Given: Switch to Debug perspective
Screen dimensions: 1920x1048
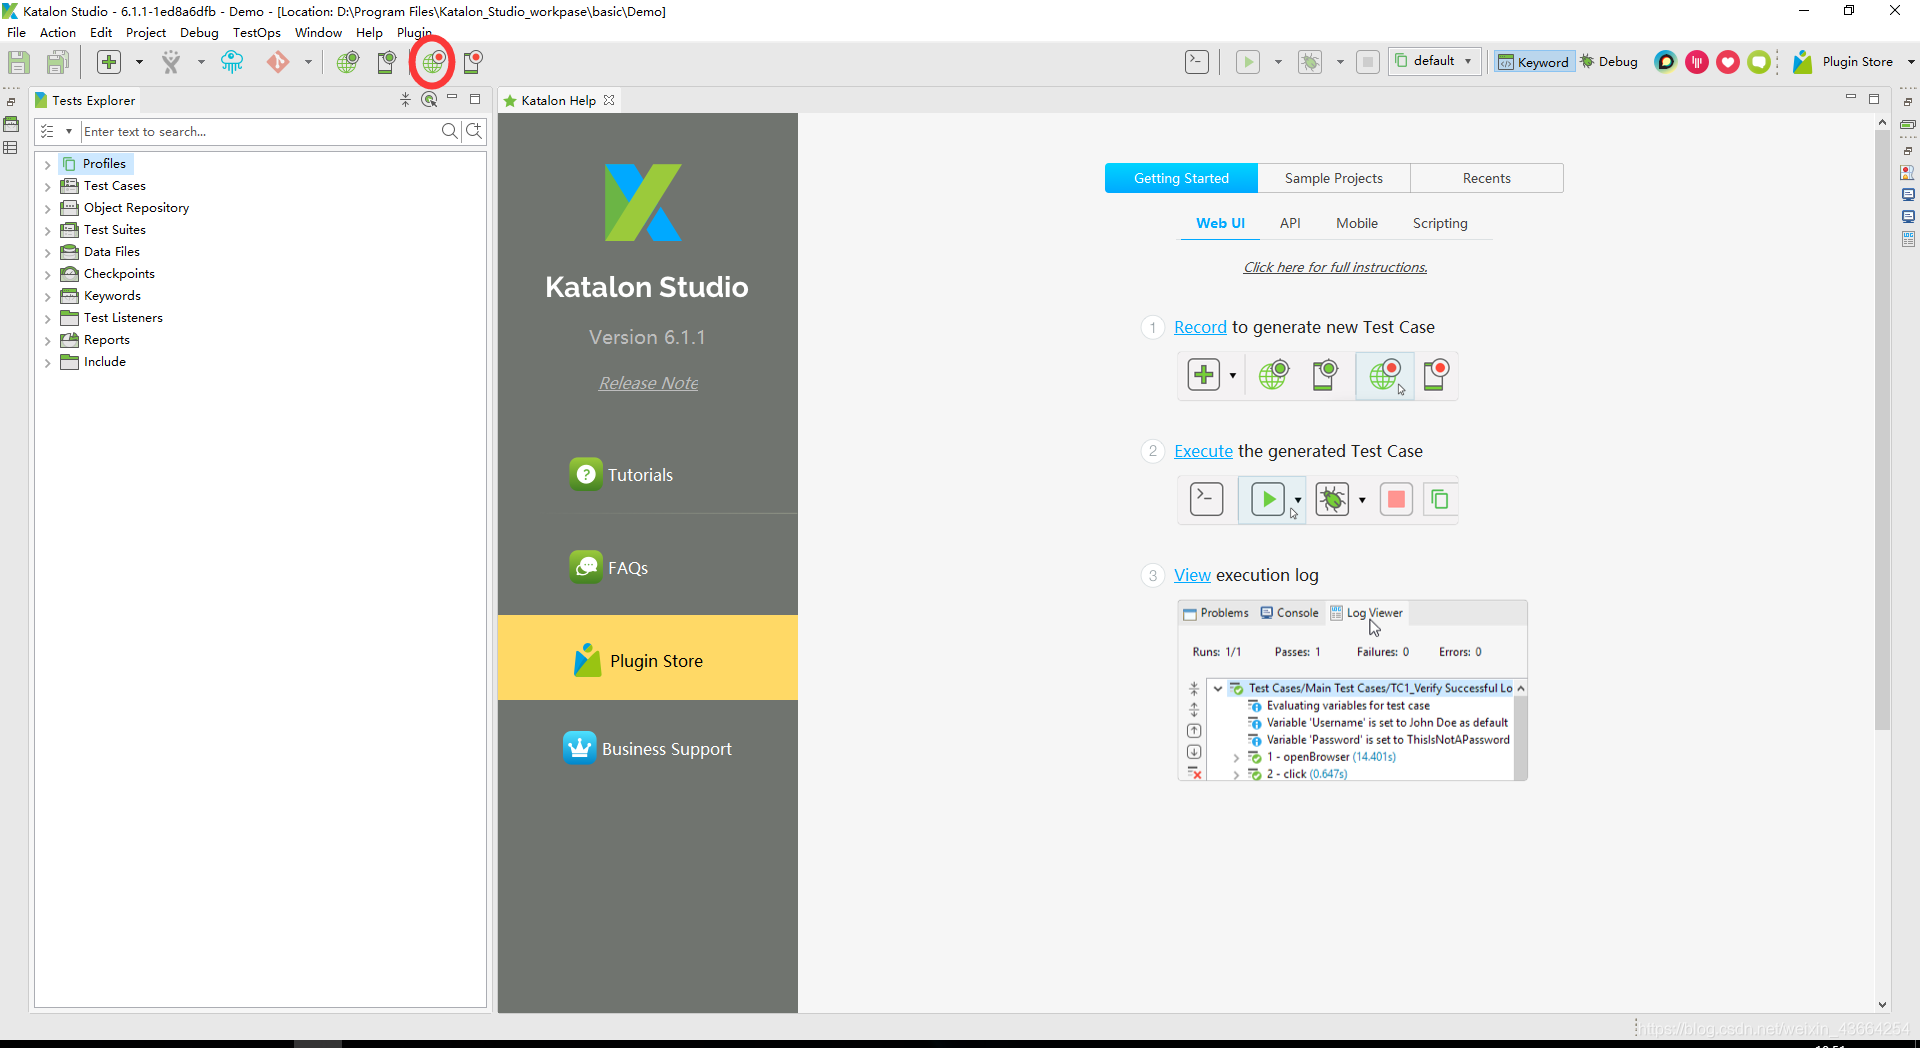Looking at the screenshot, I should tap(1609, 62).
